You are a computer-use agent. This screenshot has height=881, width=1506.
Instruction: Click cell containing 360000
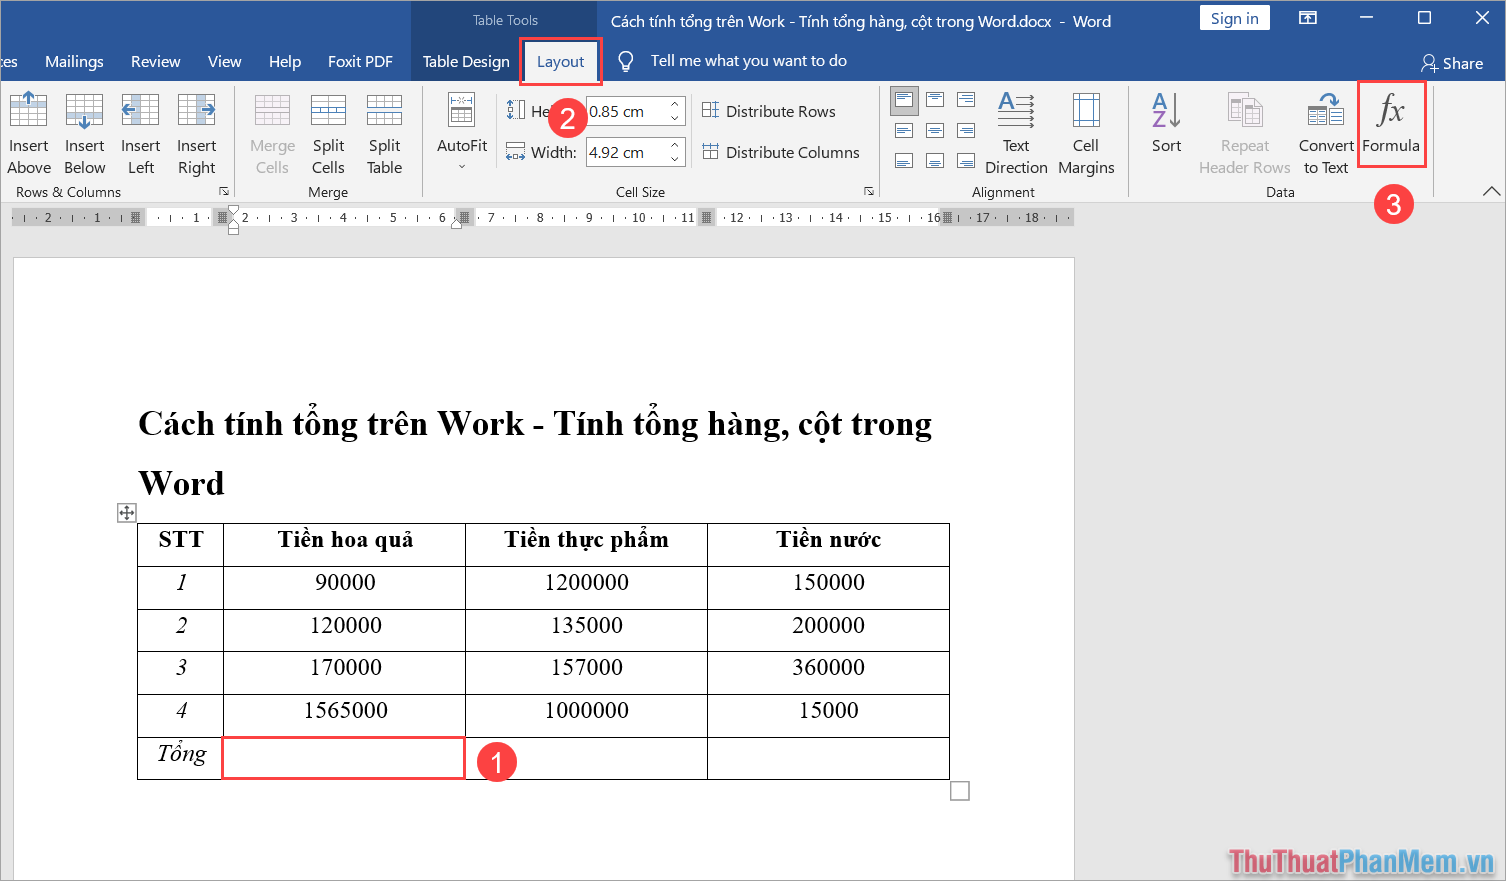click(828, 672)
